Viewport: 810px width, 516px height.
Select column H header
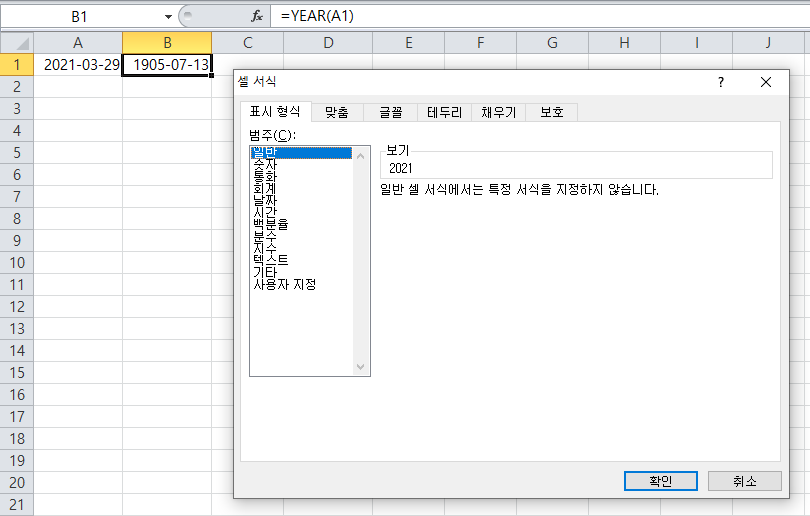624,42
